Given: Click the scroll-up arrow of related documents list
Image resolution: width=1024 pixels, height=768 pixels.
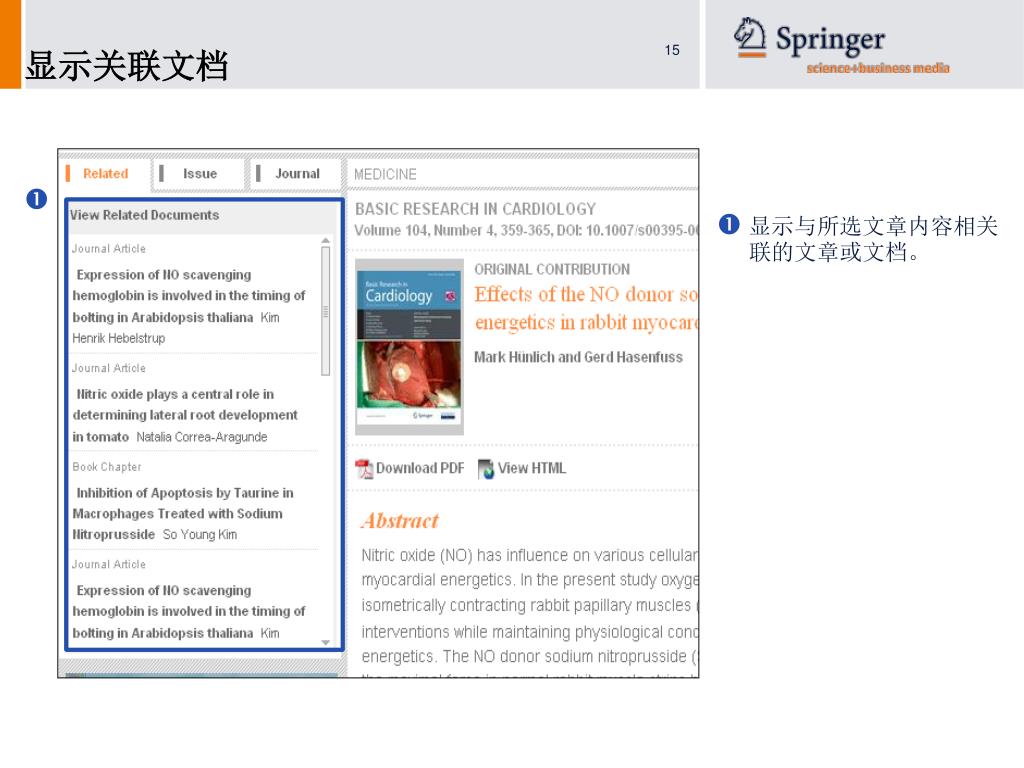Looking at the screenshot, I should (x=325, y=241).
